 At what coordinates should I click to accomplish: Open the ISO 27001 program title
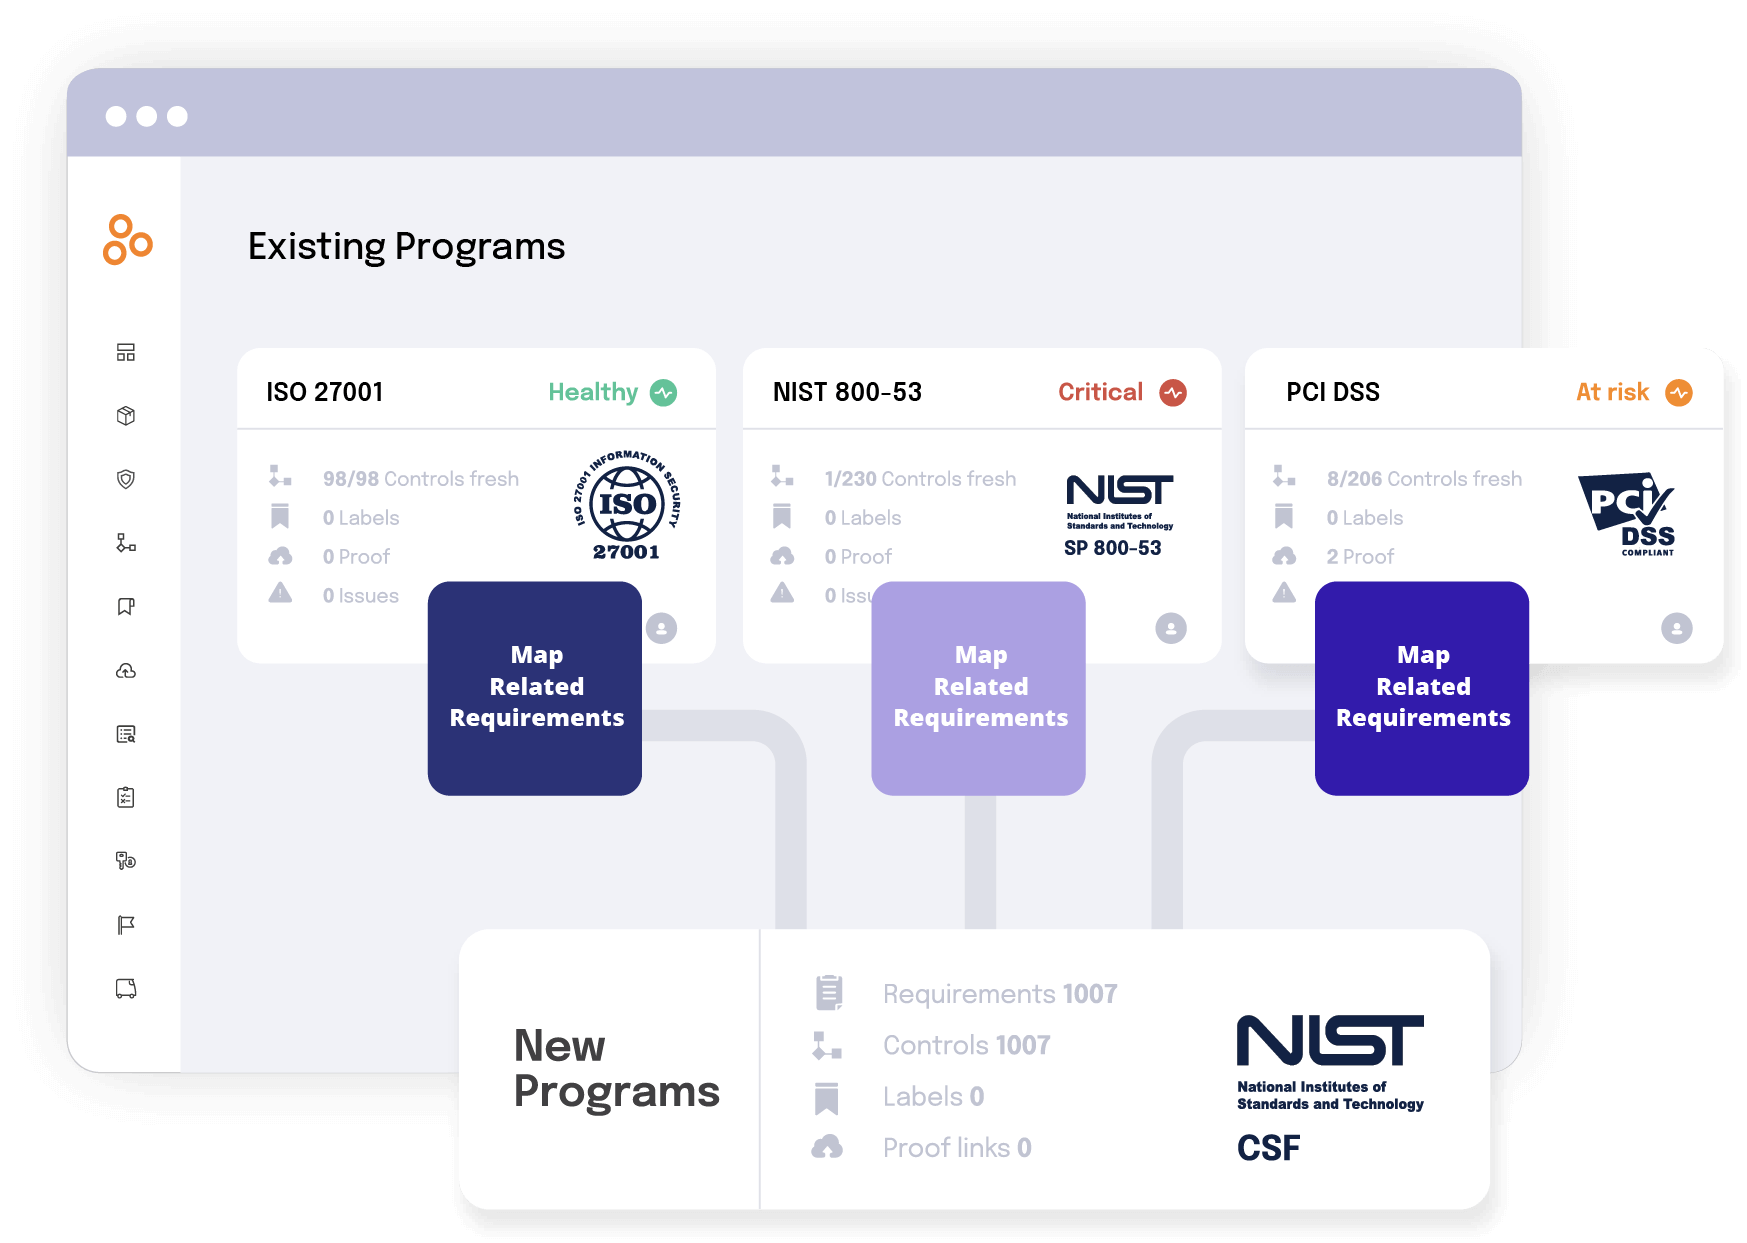[x=325, y=392]
